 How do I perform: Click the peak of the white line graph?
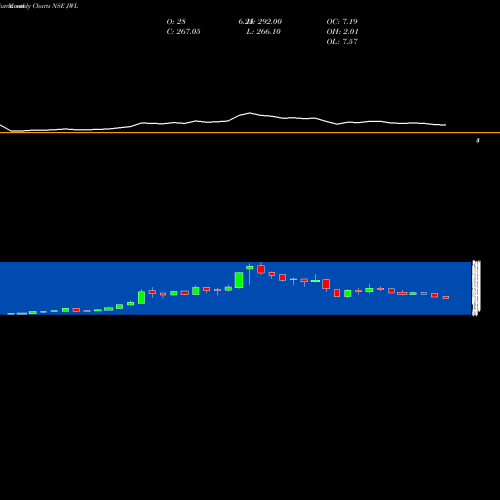pos(250,113)
